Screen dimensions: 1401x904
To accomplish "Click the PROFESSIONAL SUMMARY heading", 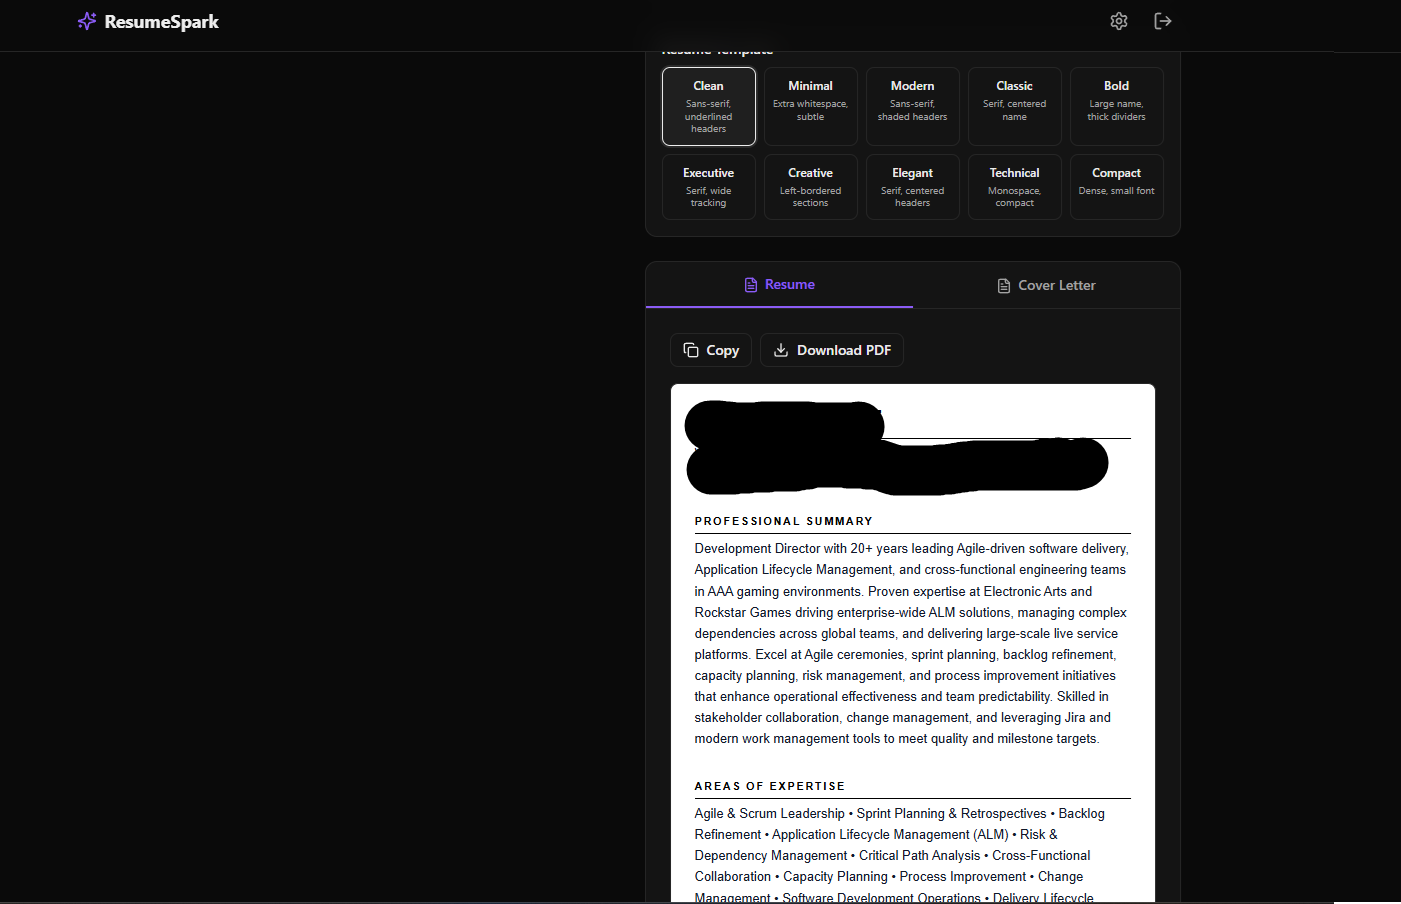I will (x=784, y=521).
